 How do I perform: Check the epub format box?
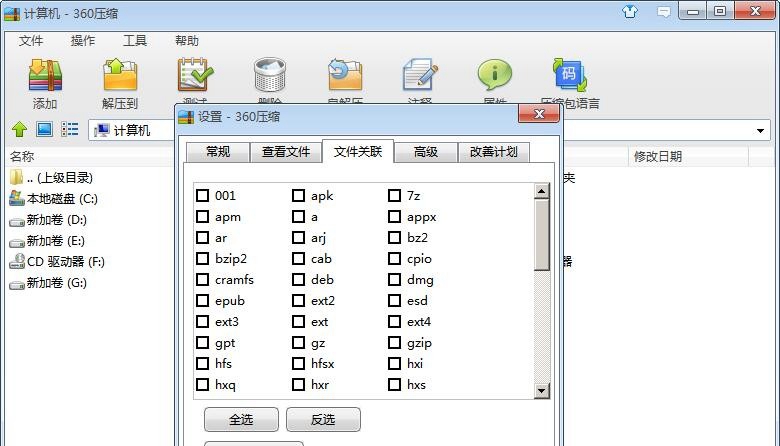[x=202, y=300]
